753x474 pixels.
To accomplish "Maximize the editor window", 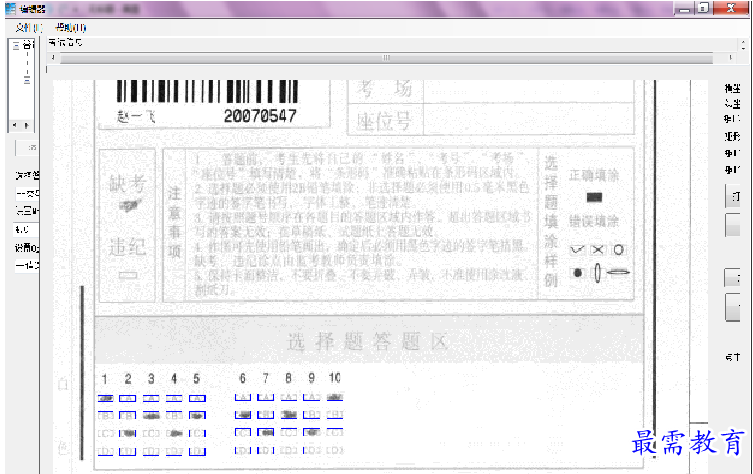I will point(704,8).
